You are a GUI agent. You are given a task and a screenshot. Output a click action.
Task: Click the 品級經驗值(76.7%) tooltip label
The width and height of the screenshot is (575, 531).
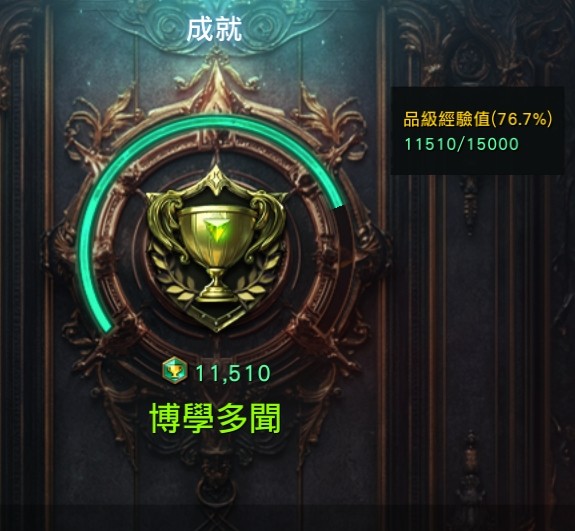[x=477, y=120]
